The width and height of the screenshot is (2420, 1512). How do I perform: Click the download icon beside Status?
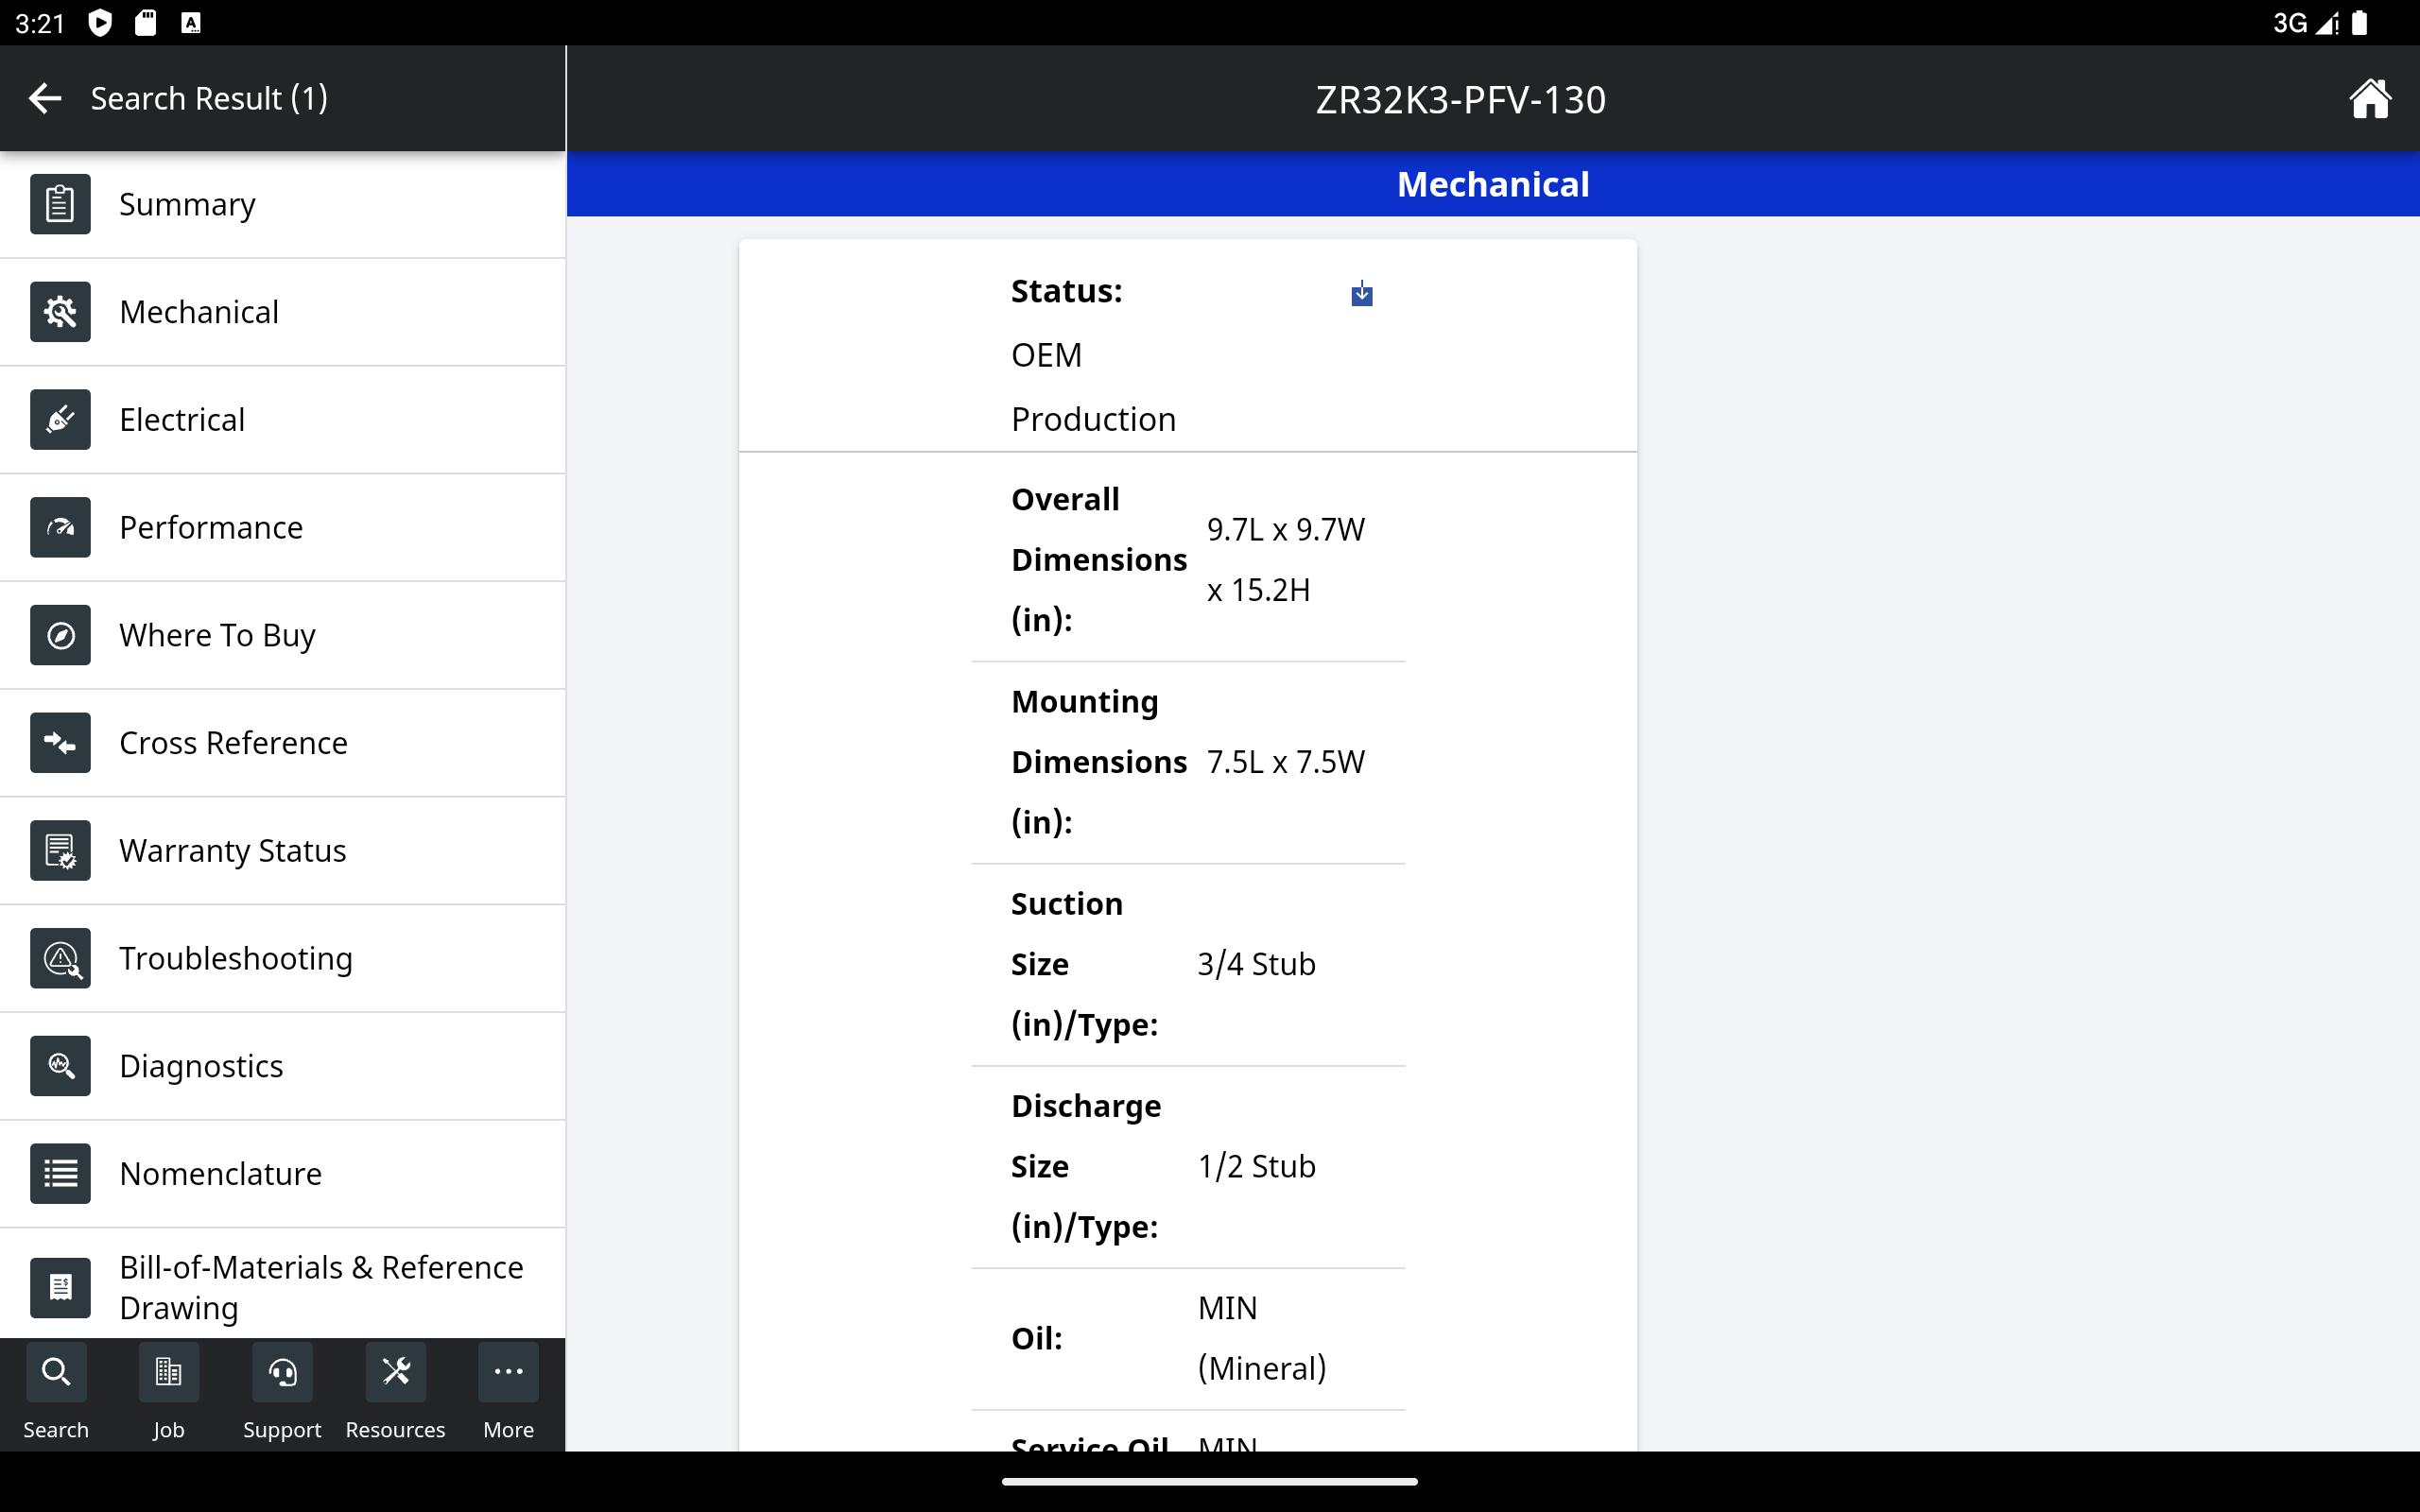click(1361, 294)
